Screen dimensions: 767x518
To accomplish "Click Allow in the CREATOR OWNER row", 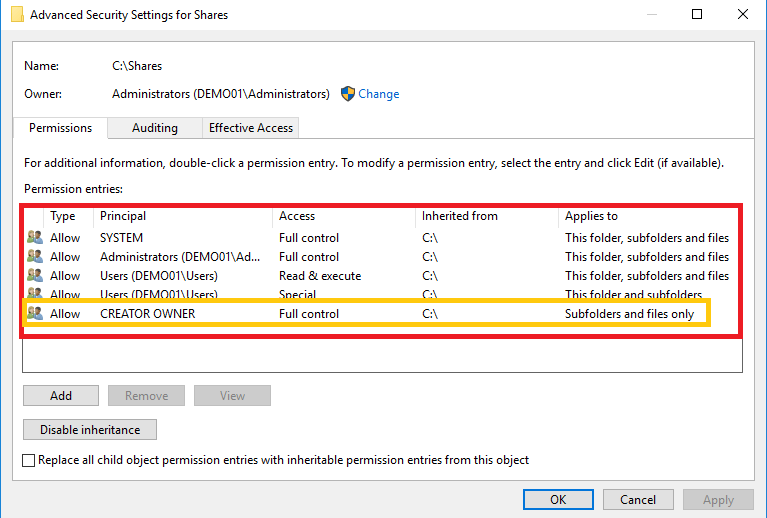I will click(x=65, y=314).
